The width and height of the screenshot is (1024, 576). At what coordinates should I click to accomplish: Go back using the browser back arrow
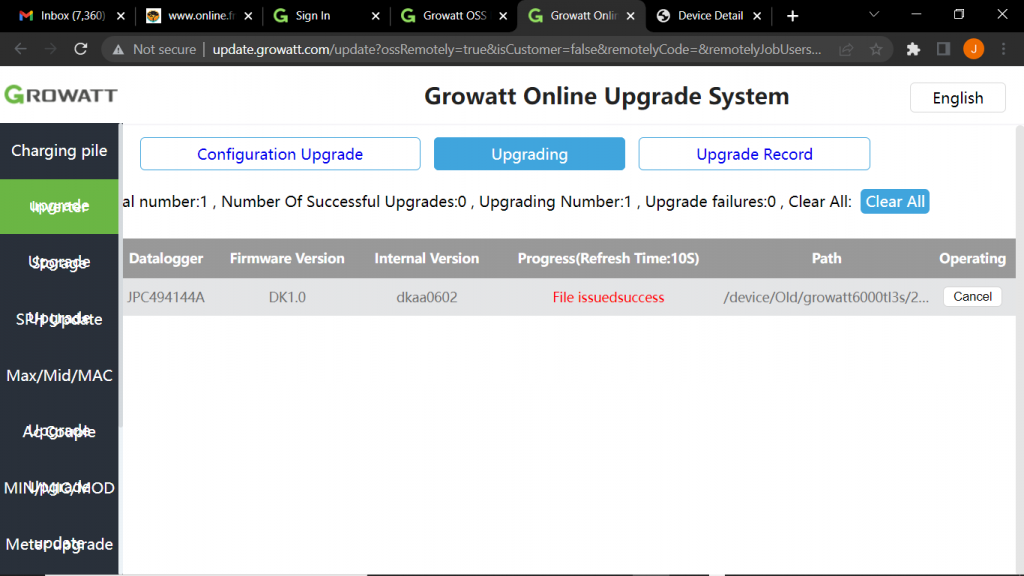coord(21,49)
